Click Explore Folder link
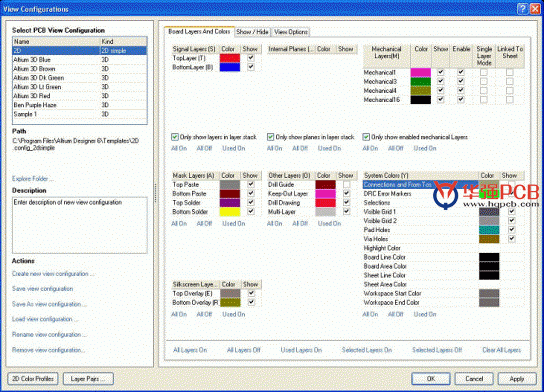544x392 pixels. point(33,179)
